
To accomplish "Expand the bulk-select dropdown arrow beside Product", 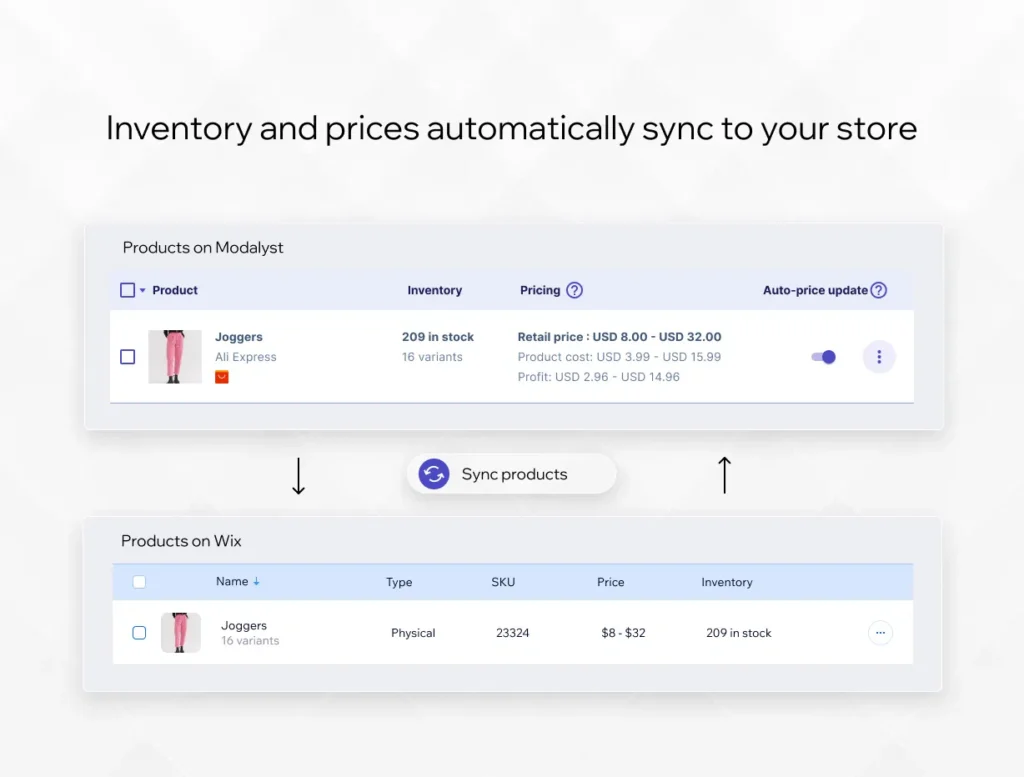I will point(142,290).
